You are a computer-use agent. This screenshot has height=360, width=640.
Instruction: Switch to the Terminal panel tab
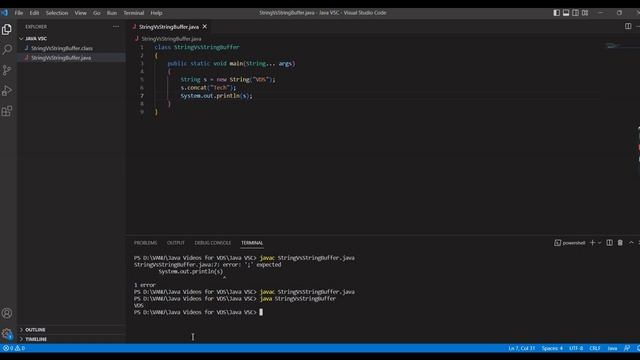[x=252, y=243]
